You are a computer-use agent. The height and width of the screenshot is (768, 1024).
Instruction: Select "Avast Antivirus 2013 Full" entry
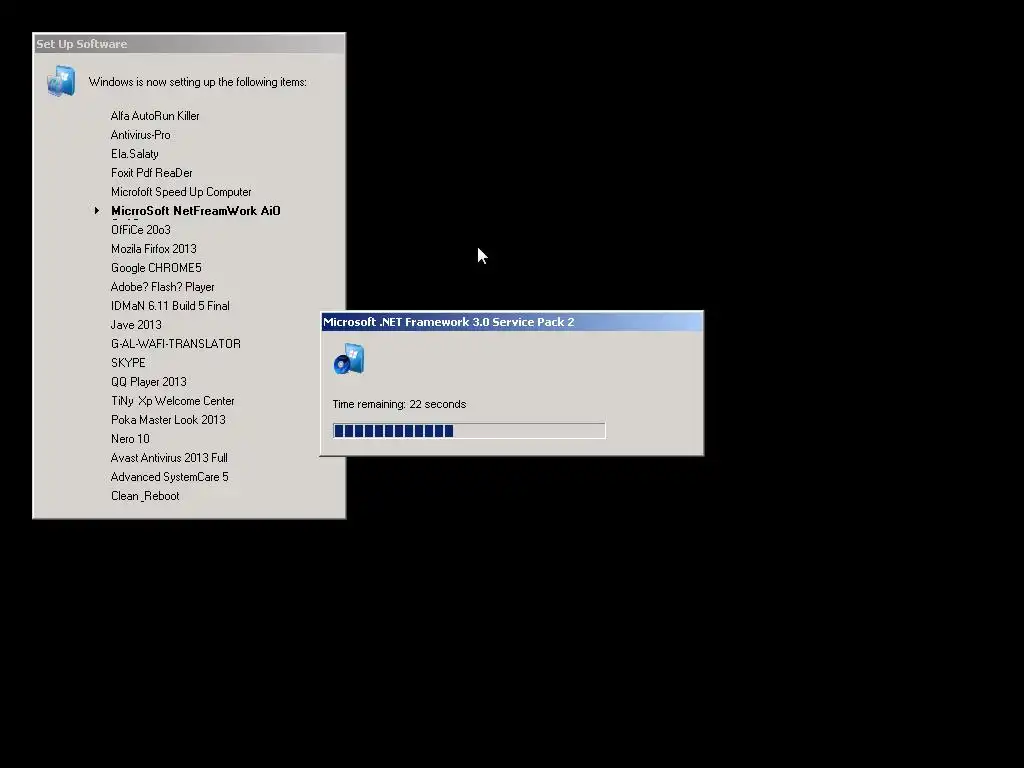coord(169,457)
